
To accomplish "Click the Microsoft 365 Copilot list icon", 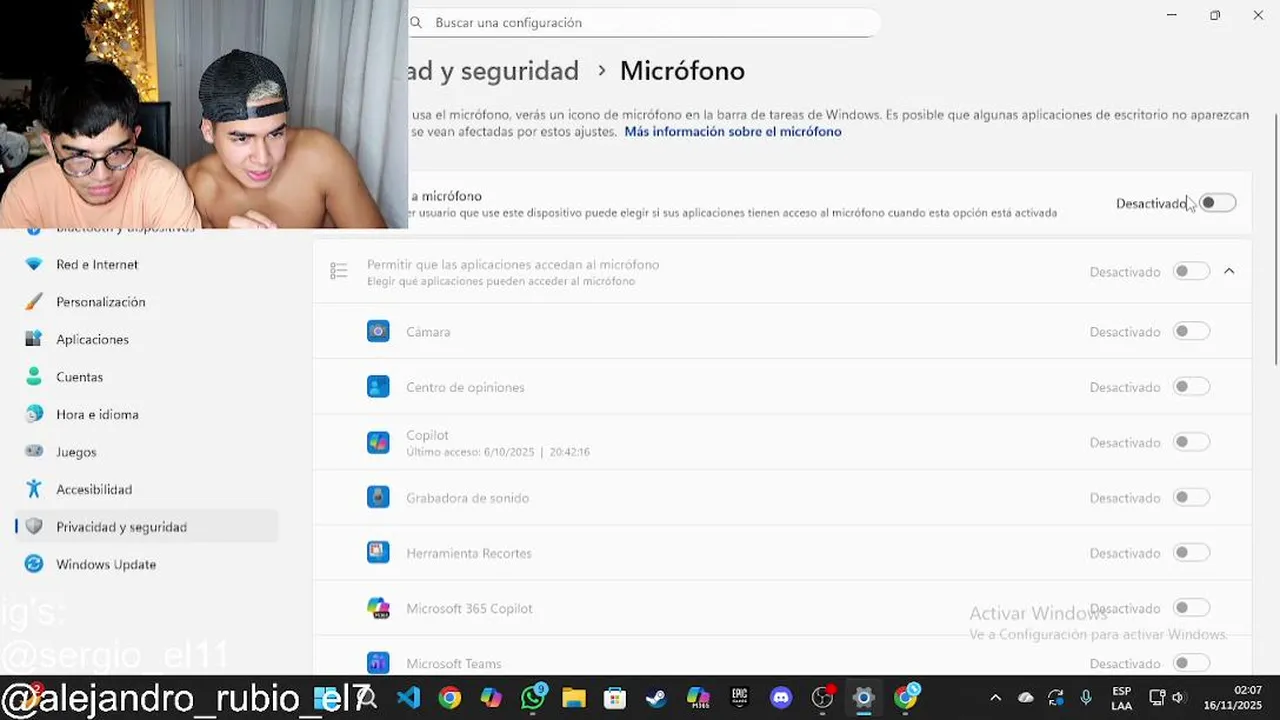I will coord(378,608).
